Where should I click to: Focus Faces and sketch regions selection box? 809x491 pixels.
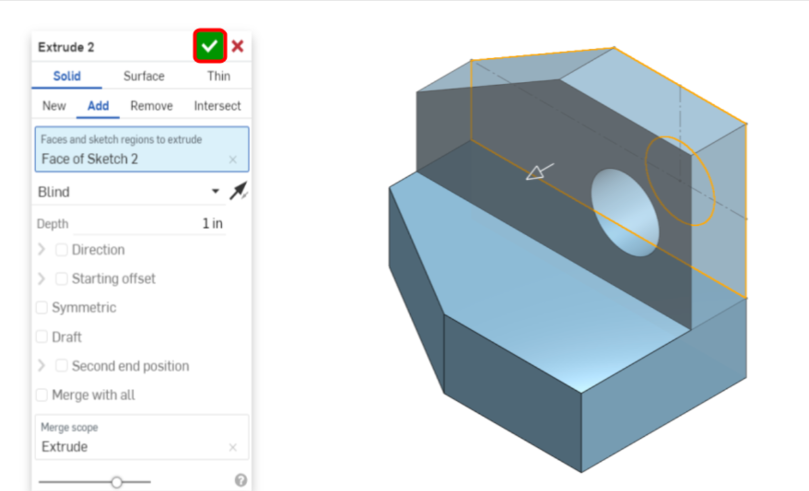click(x=142, y=149)
